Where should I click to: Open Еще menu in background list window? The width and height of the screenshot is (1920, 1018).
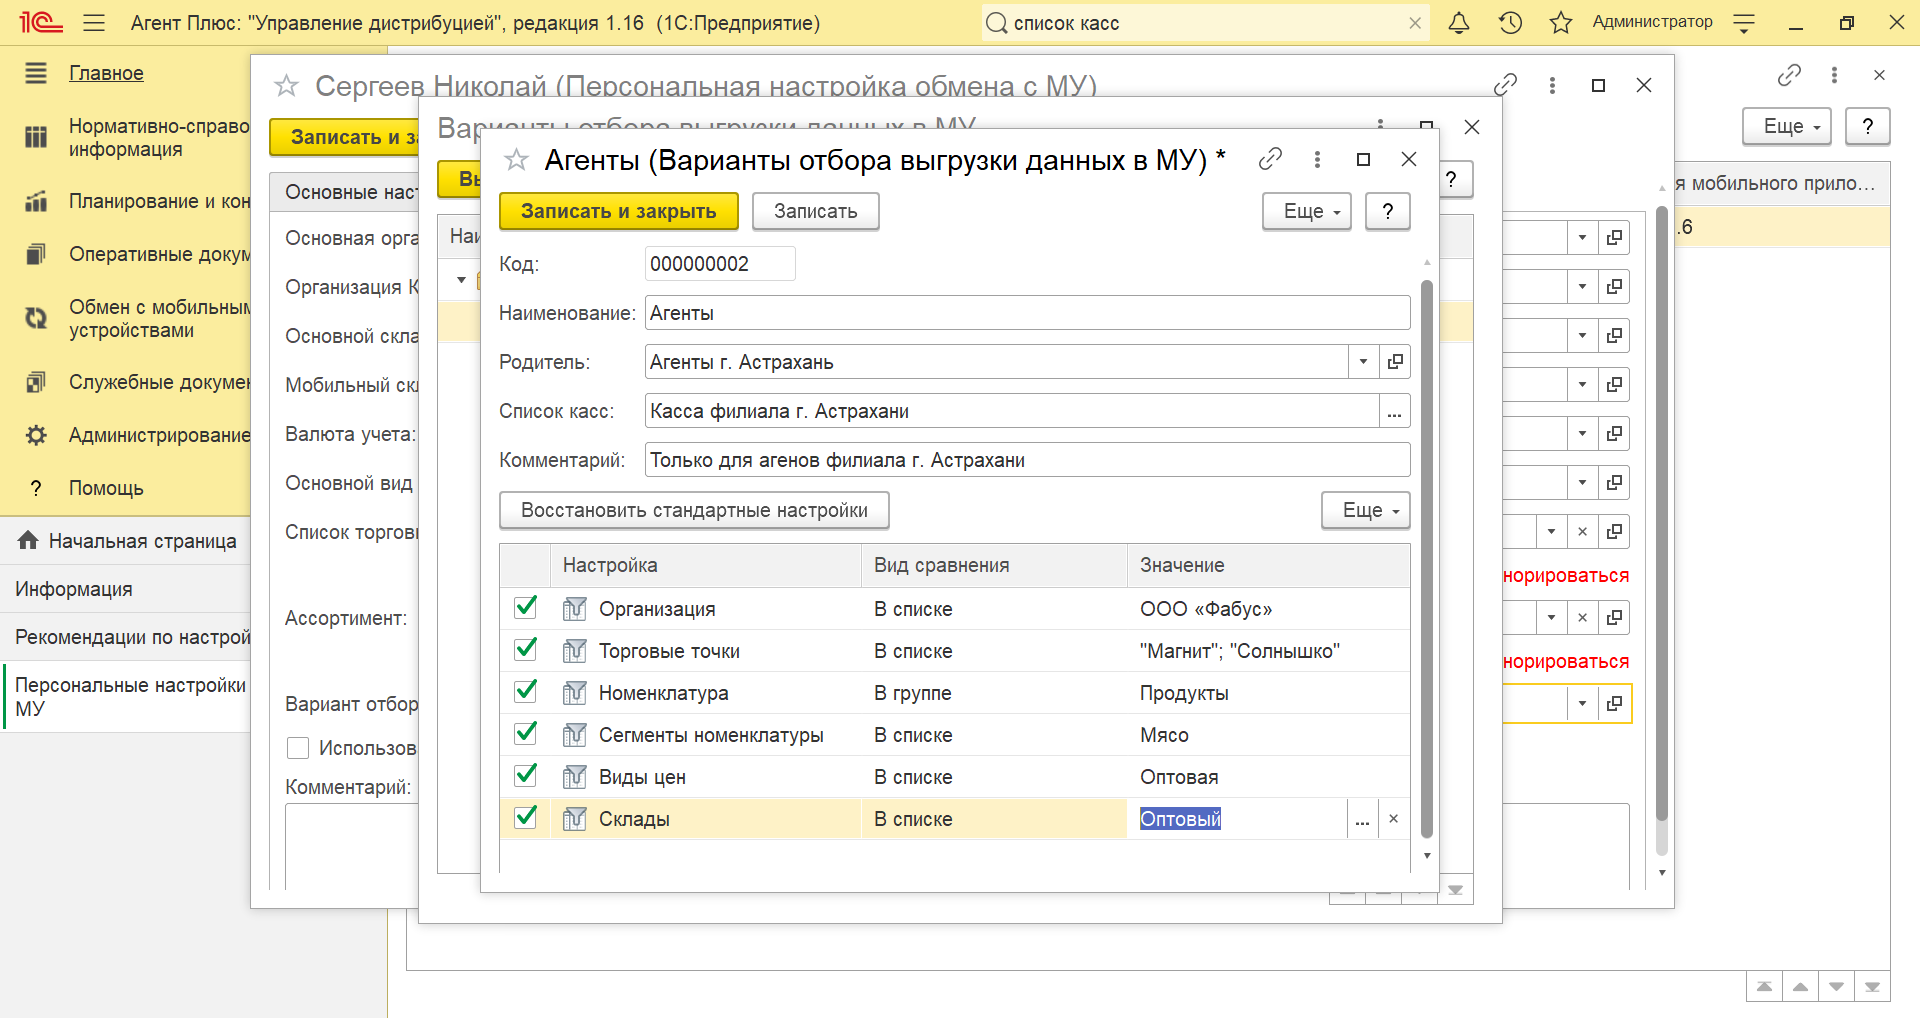tap(1787, 126)
